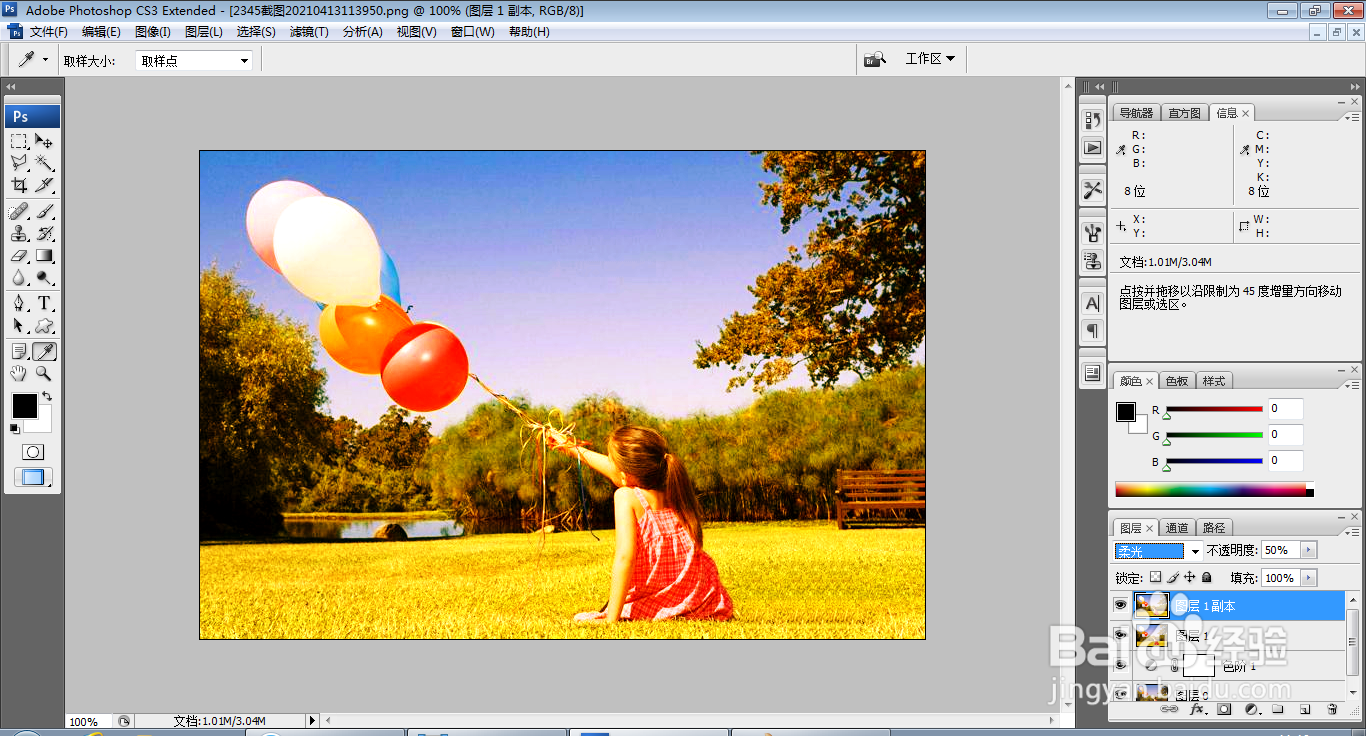Open 文件(F) menu
1366x736 pixels.
click(x=49, y=32)
